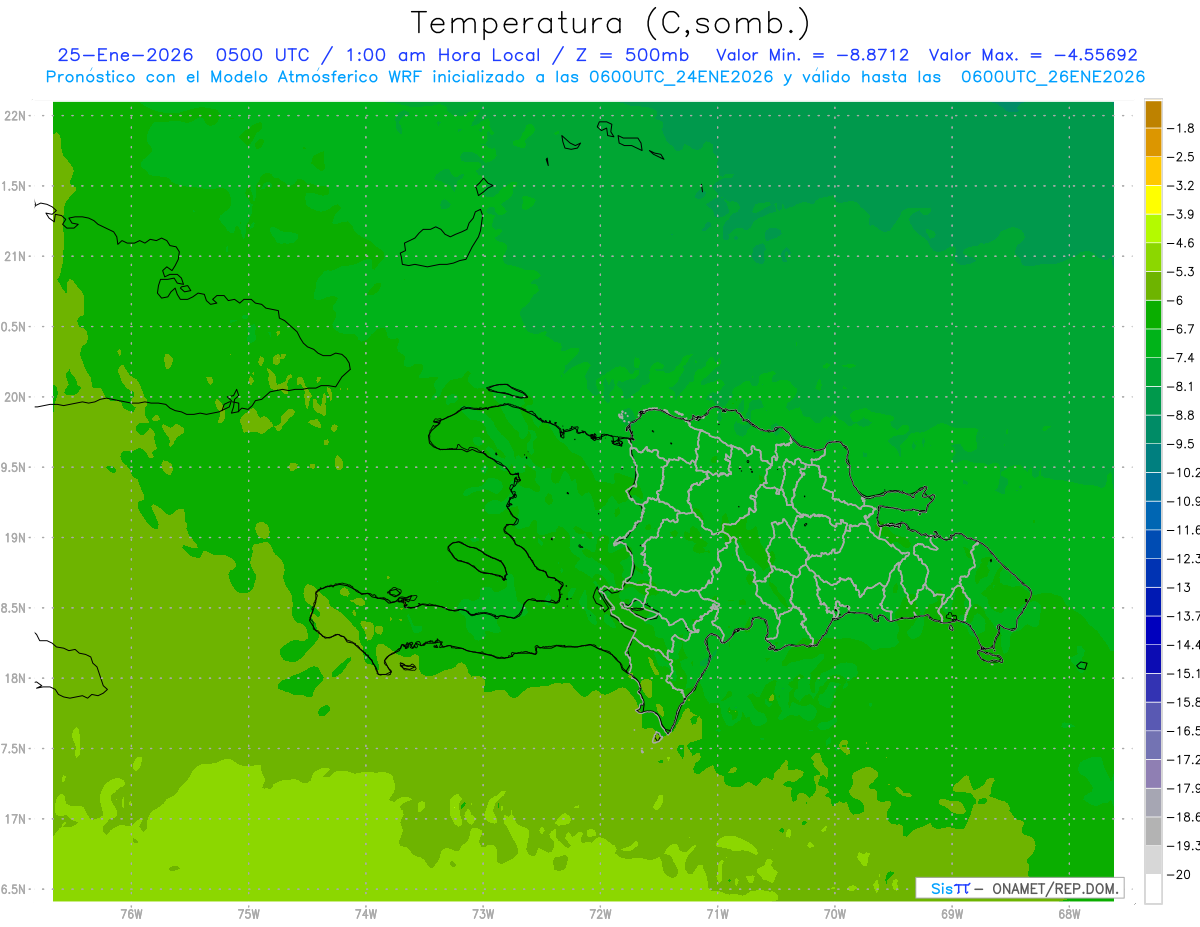Image resolution: width=1200 pixels, height=927 pixels.
Task: Click the '21N' latitude label
Action: pyautogui.click(x=15, y=257)
